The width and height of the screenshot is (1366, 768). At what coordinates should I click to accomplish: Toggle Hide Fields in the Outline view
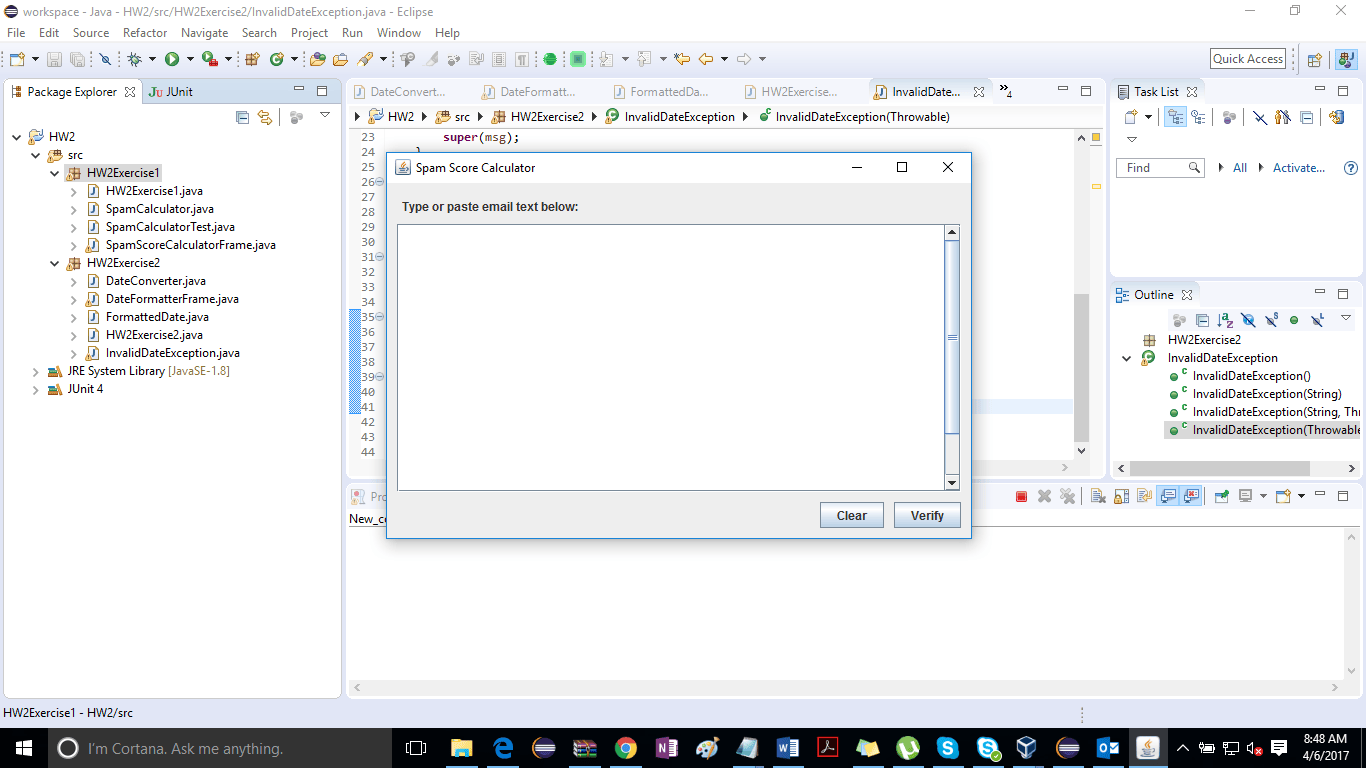tap(1248, 320)
